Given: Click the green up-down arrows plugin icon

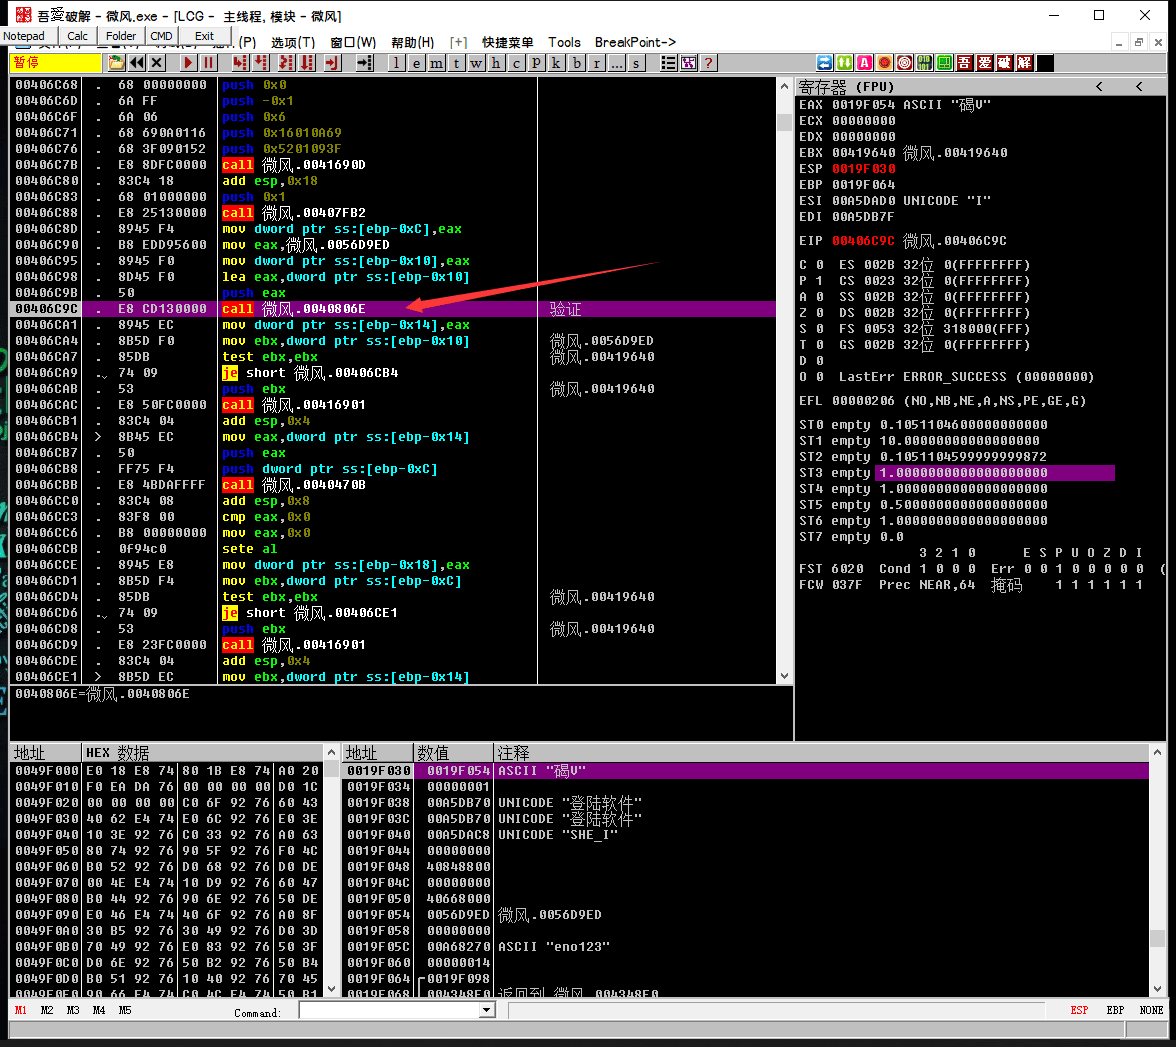Looking at the screenshot, I should pos(844,63).
